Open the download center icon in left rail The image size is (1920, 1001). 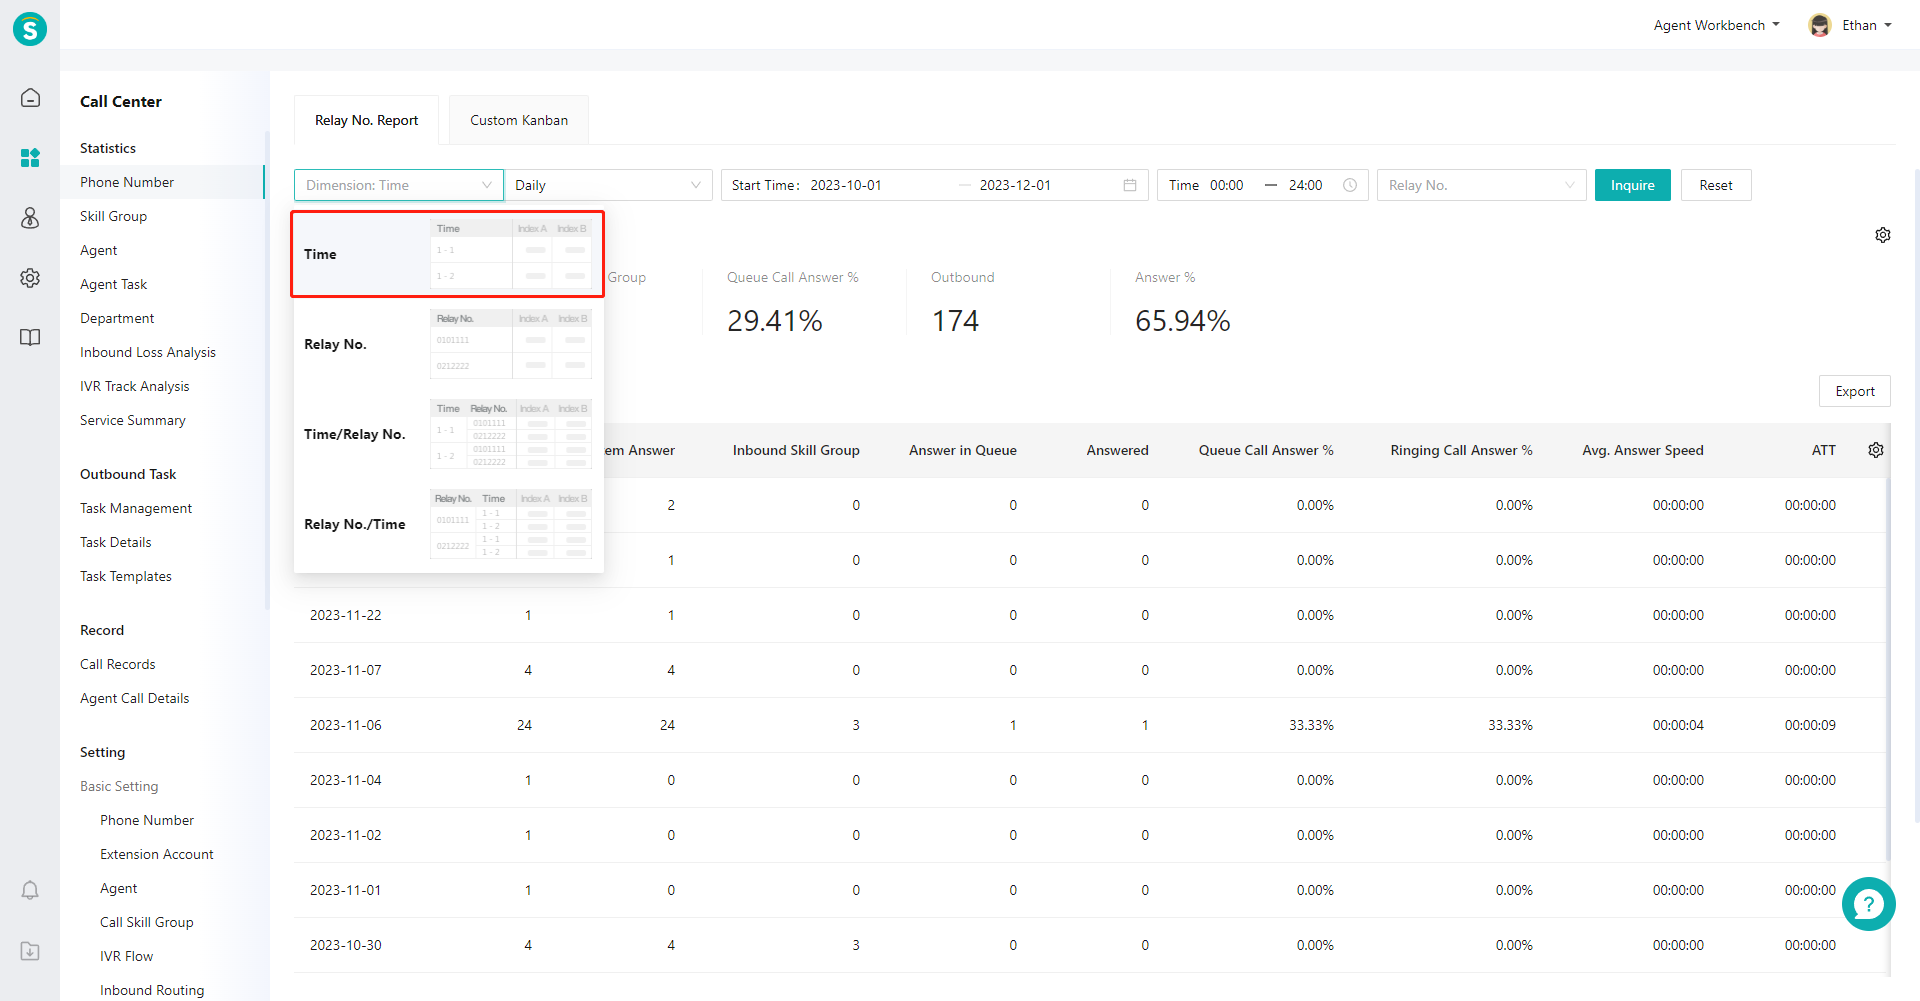[x=30, y=951]
